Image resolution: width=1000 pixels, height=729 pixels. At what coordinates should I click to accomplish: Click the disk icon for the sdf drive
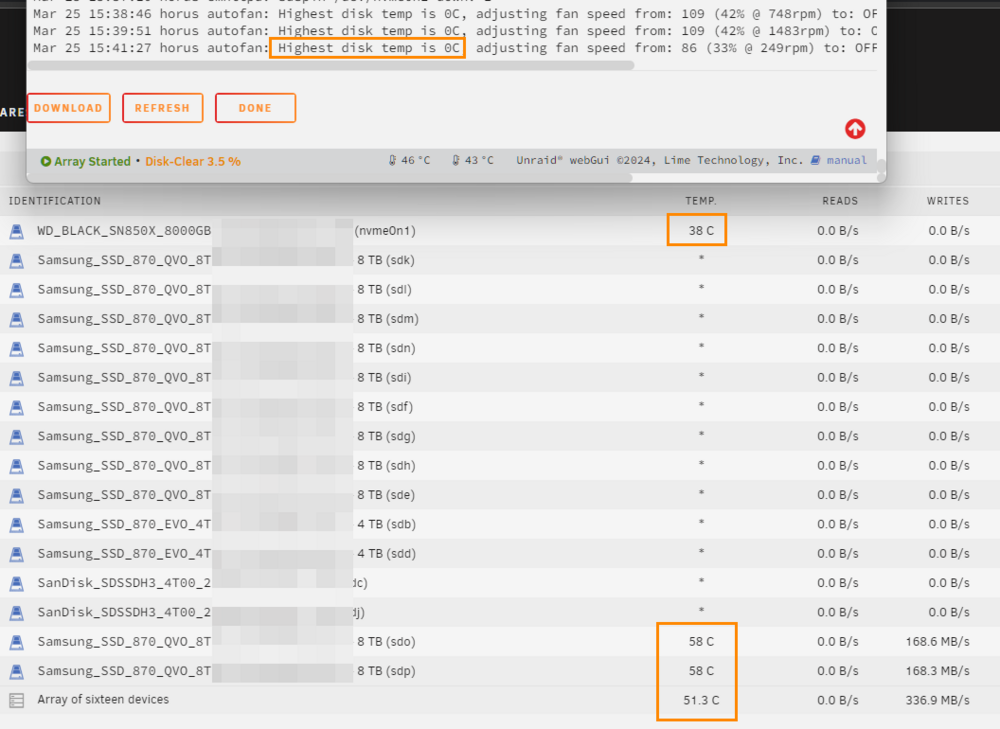coord(17,407)
